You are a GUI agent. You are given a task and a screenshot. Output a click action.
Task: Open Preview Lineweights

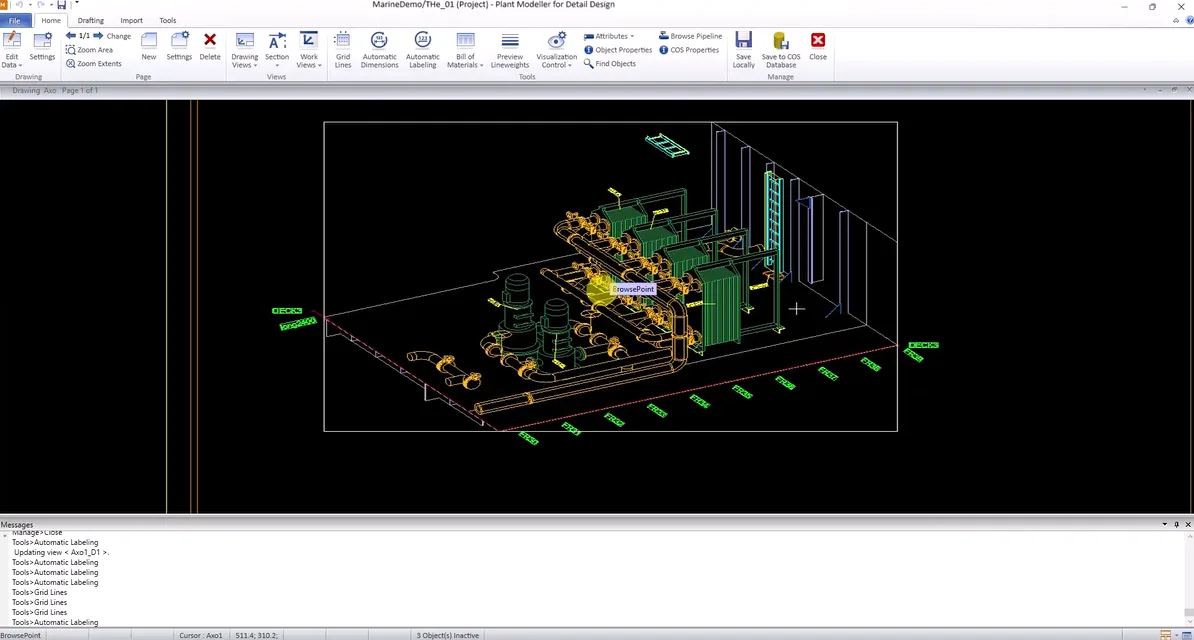click(510, 48)
